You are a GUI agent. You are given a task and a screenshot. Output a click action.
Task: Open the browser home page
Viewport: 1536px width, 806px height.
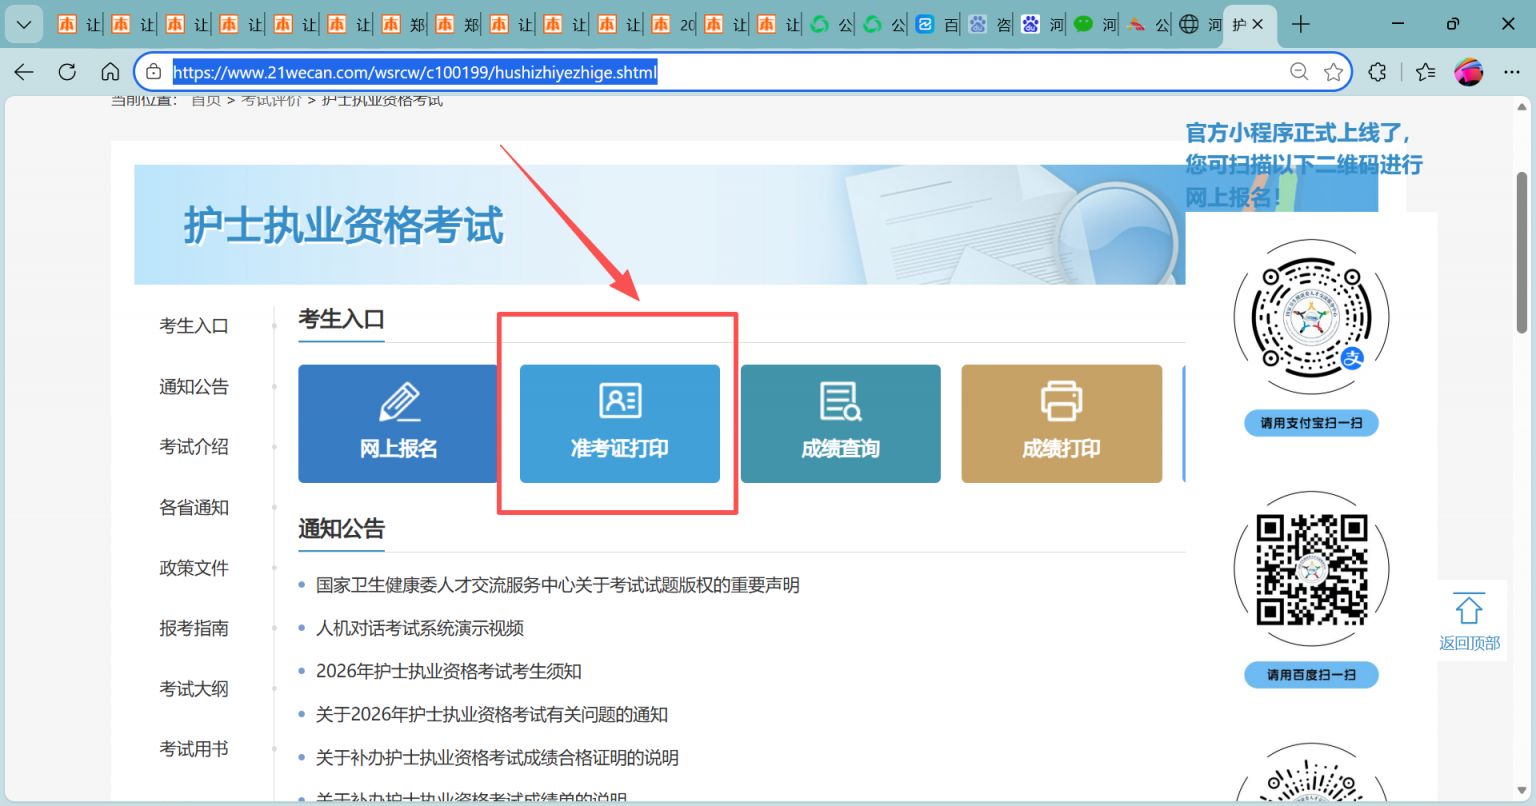[110, 72]
